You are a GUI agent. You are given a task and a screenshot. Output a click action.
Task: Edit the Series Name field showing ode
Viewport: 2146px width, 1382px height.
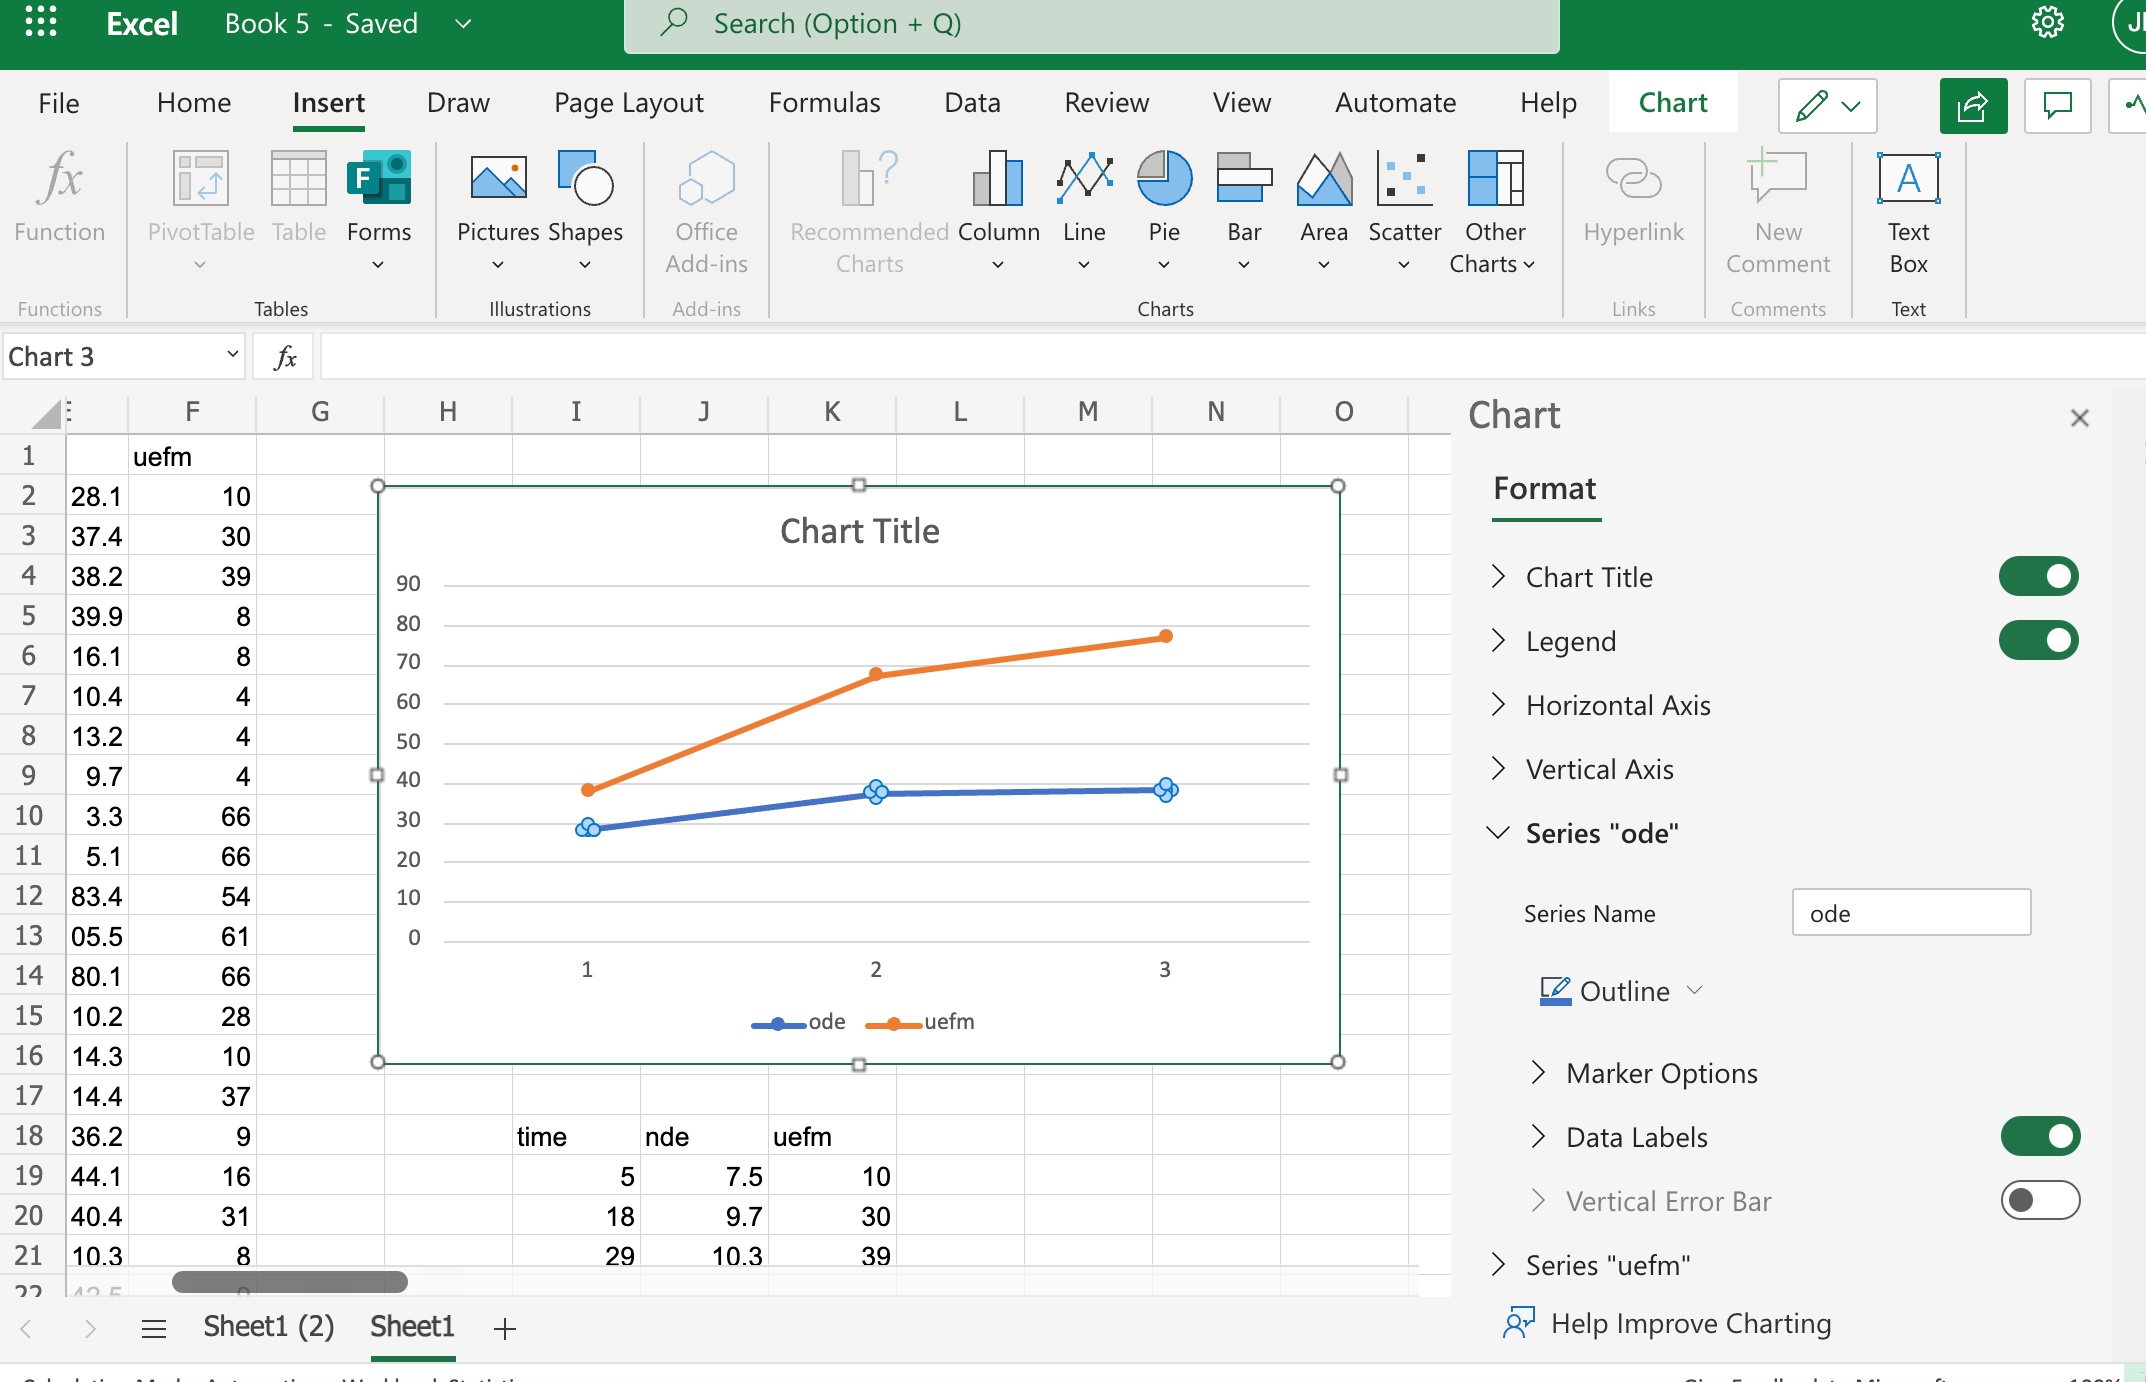pyautogui.click(x=1911, y=912)
